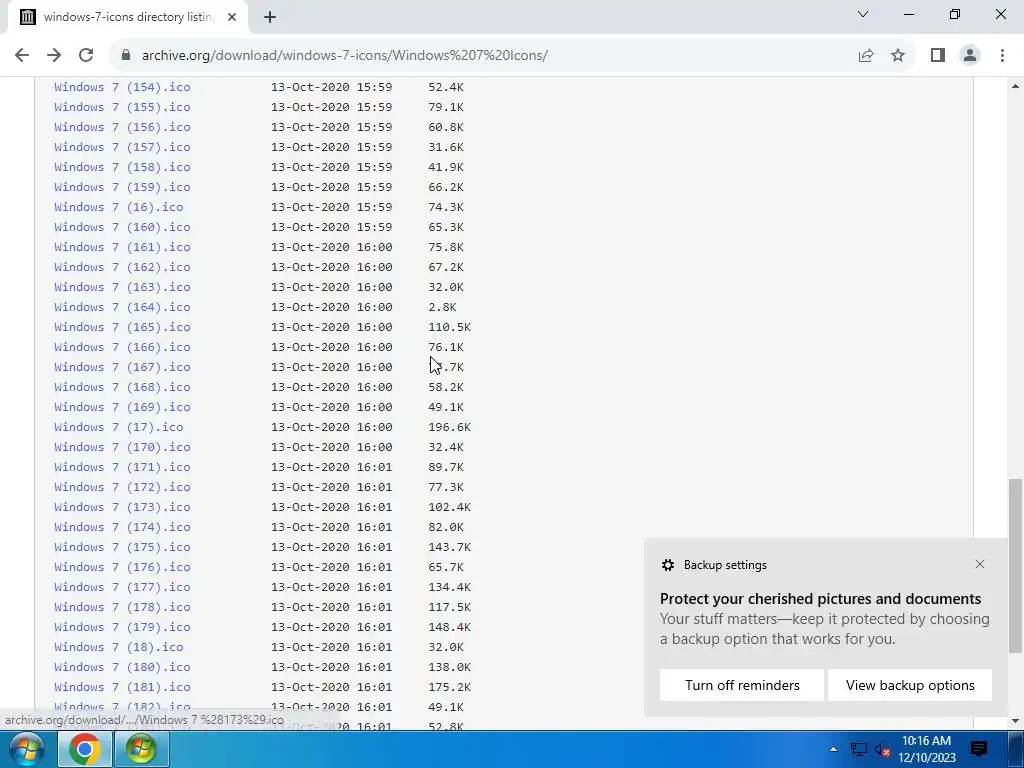Image resolution: width=1024 pixels, height=768 pixels.
Task: Open Windows 7 (159).ico link
Action: [122, 187]
